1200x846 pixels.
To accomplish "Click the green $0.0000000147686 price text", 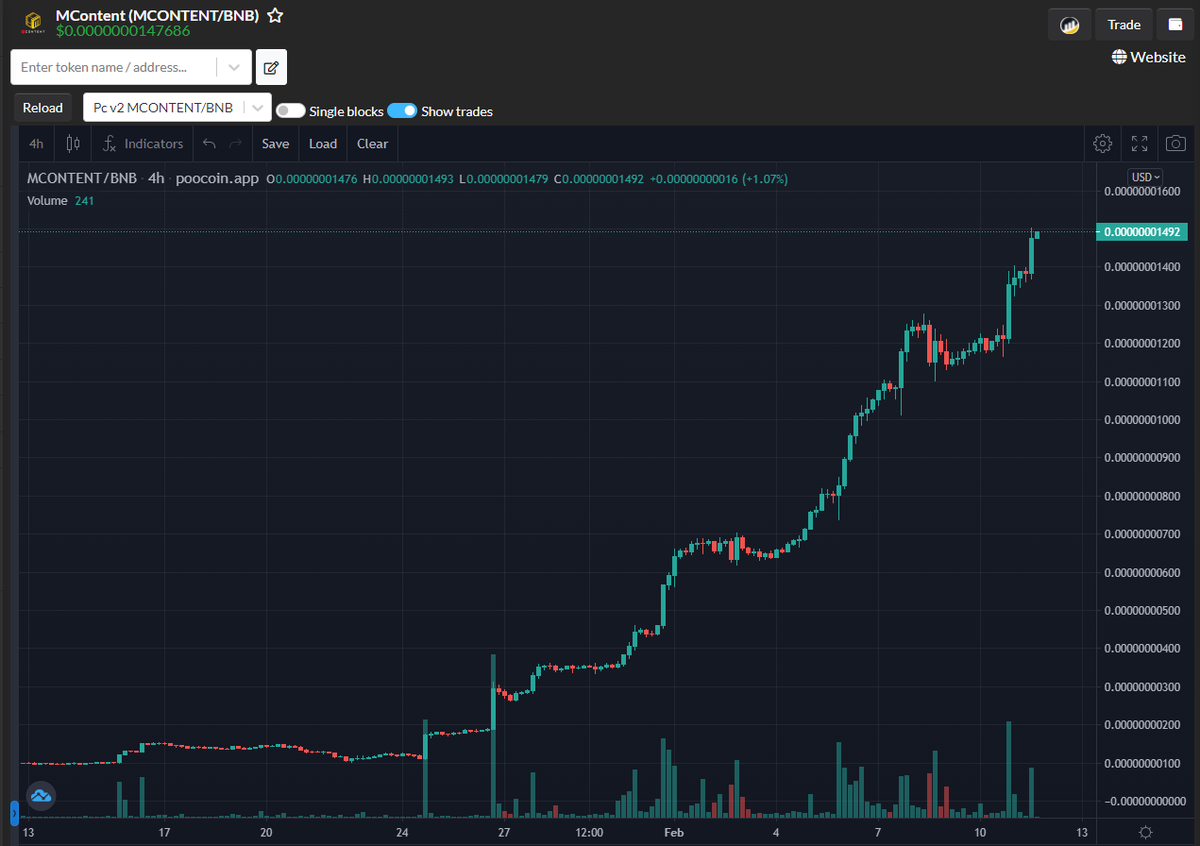I will [x=123, y=31].
